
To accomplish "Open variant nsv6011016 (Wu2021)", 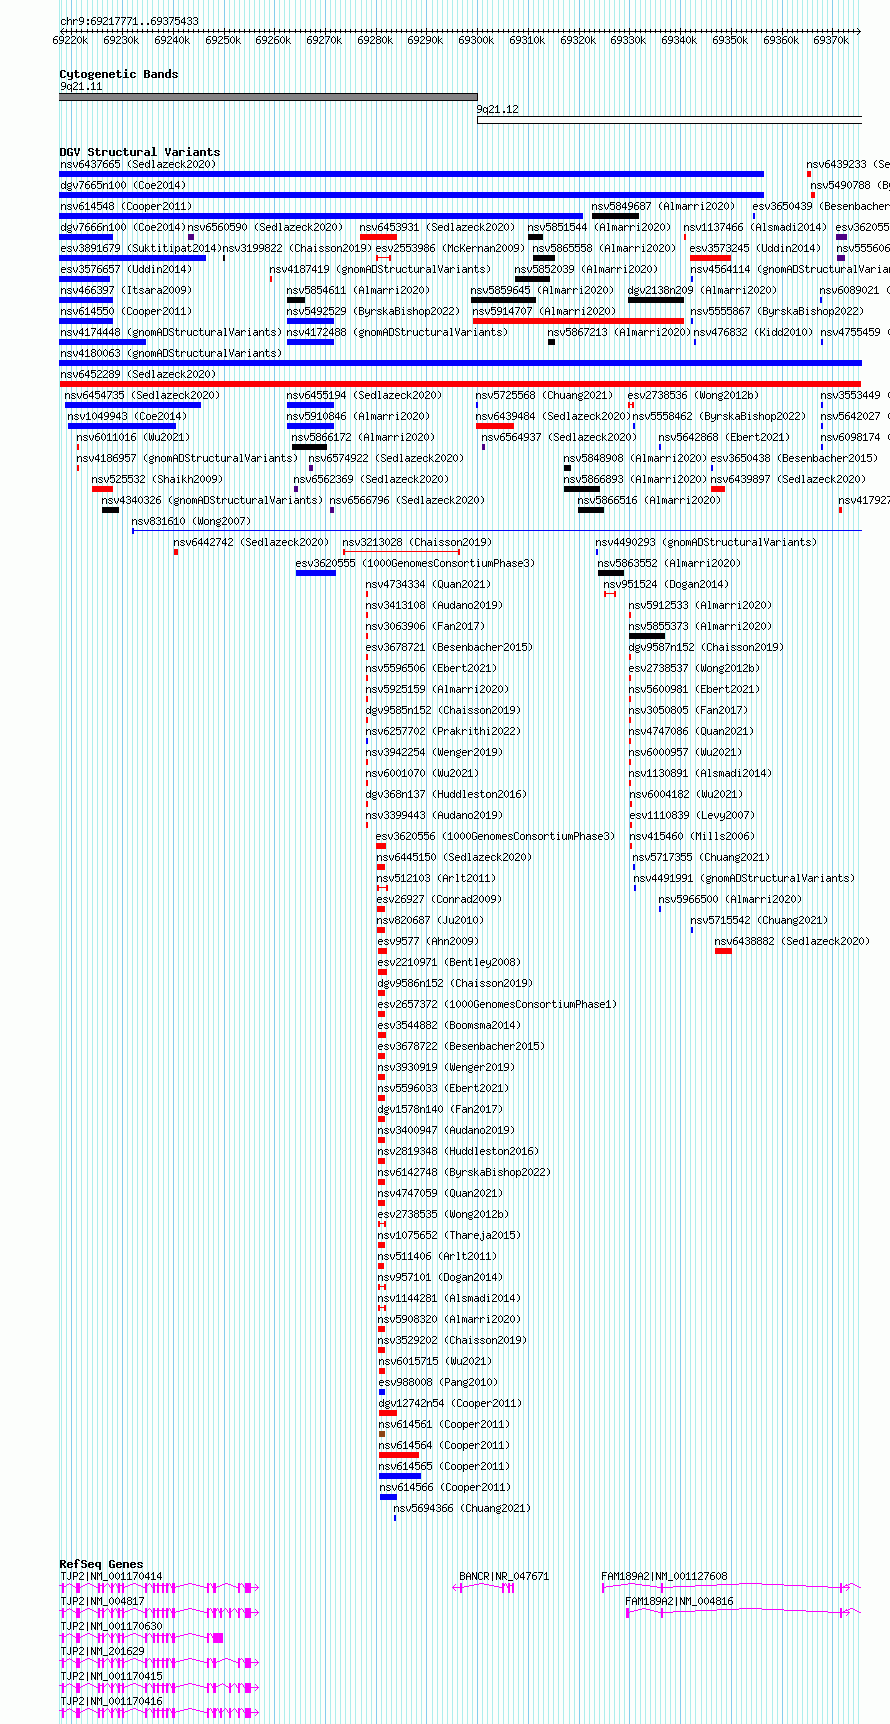I will (133, 437).
